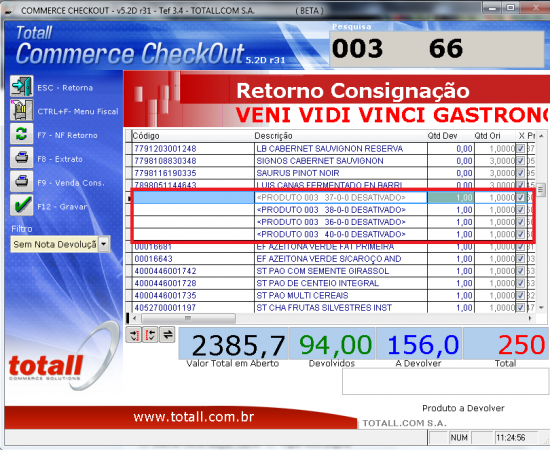
Task: Click the application icon in the title bar
Action: pyautogui.click(x=8, y=11)
